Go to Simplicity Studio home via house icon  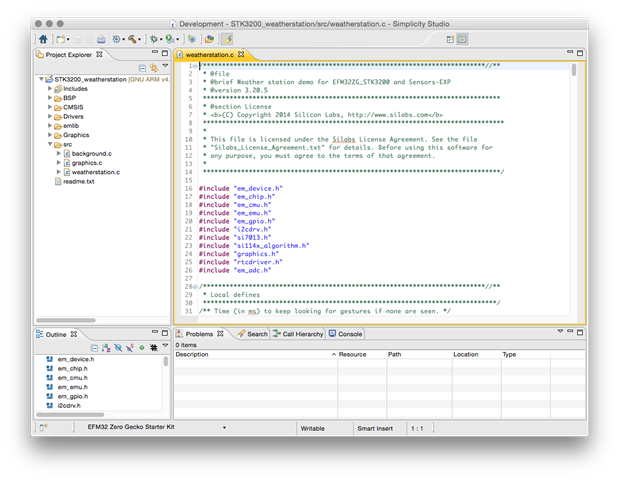point(43,39)
